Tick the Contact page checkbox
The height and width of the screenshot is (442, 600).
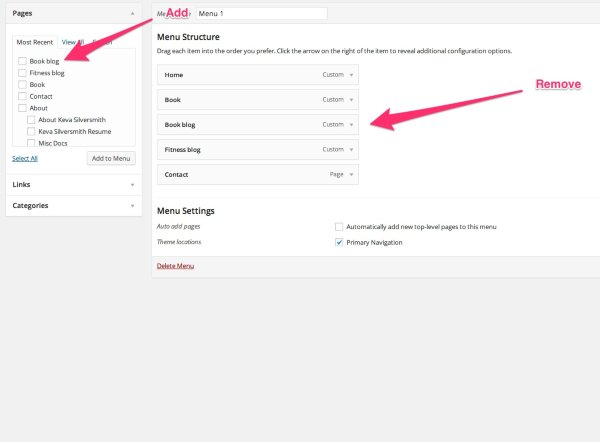(22, 97)
